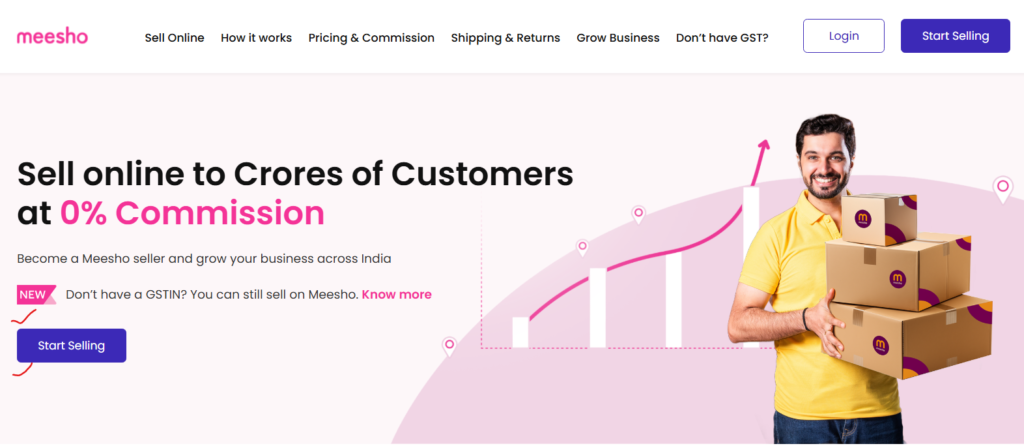Click Start Selling in the top header
This screenshot has width=1024, height=446.
click(955, 36)
